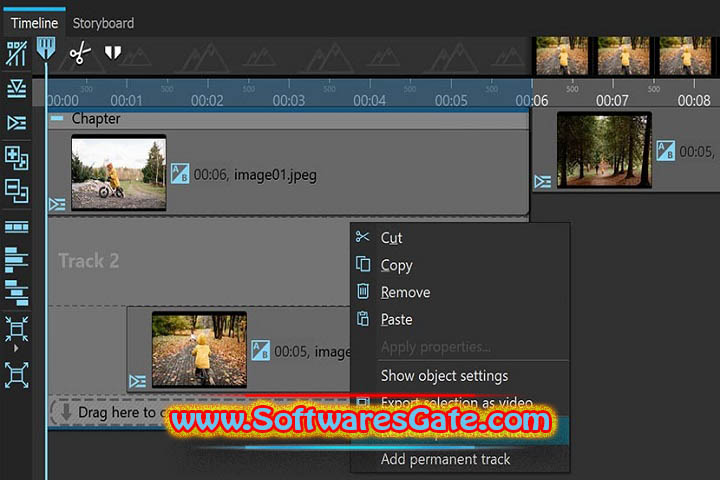This screenshot has width=720, height=480.
Task: Select the second preview frame in filmstrip
Action: coord(624,56)
